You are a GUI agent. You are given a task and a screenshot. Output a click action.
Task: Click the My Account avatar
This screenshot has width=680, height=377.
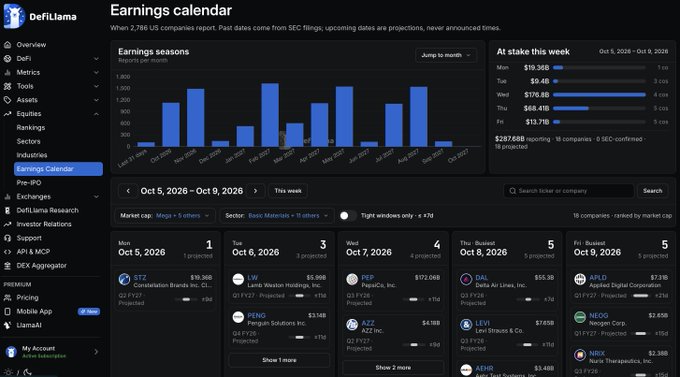pos(11,352)
